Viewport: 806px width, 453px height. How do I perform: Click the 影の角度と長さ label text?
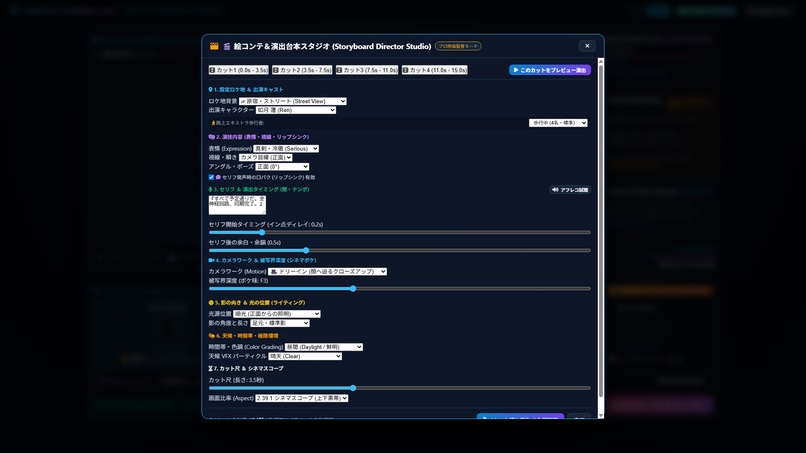tap(229, 323)
